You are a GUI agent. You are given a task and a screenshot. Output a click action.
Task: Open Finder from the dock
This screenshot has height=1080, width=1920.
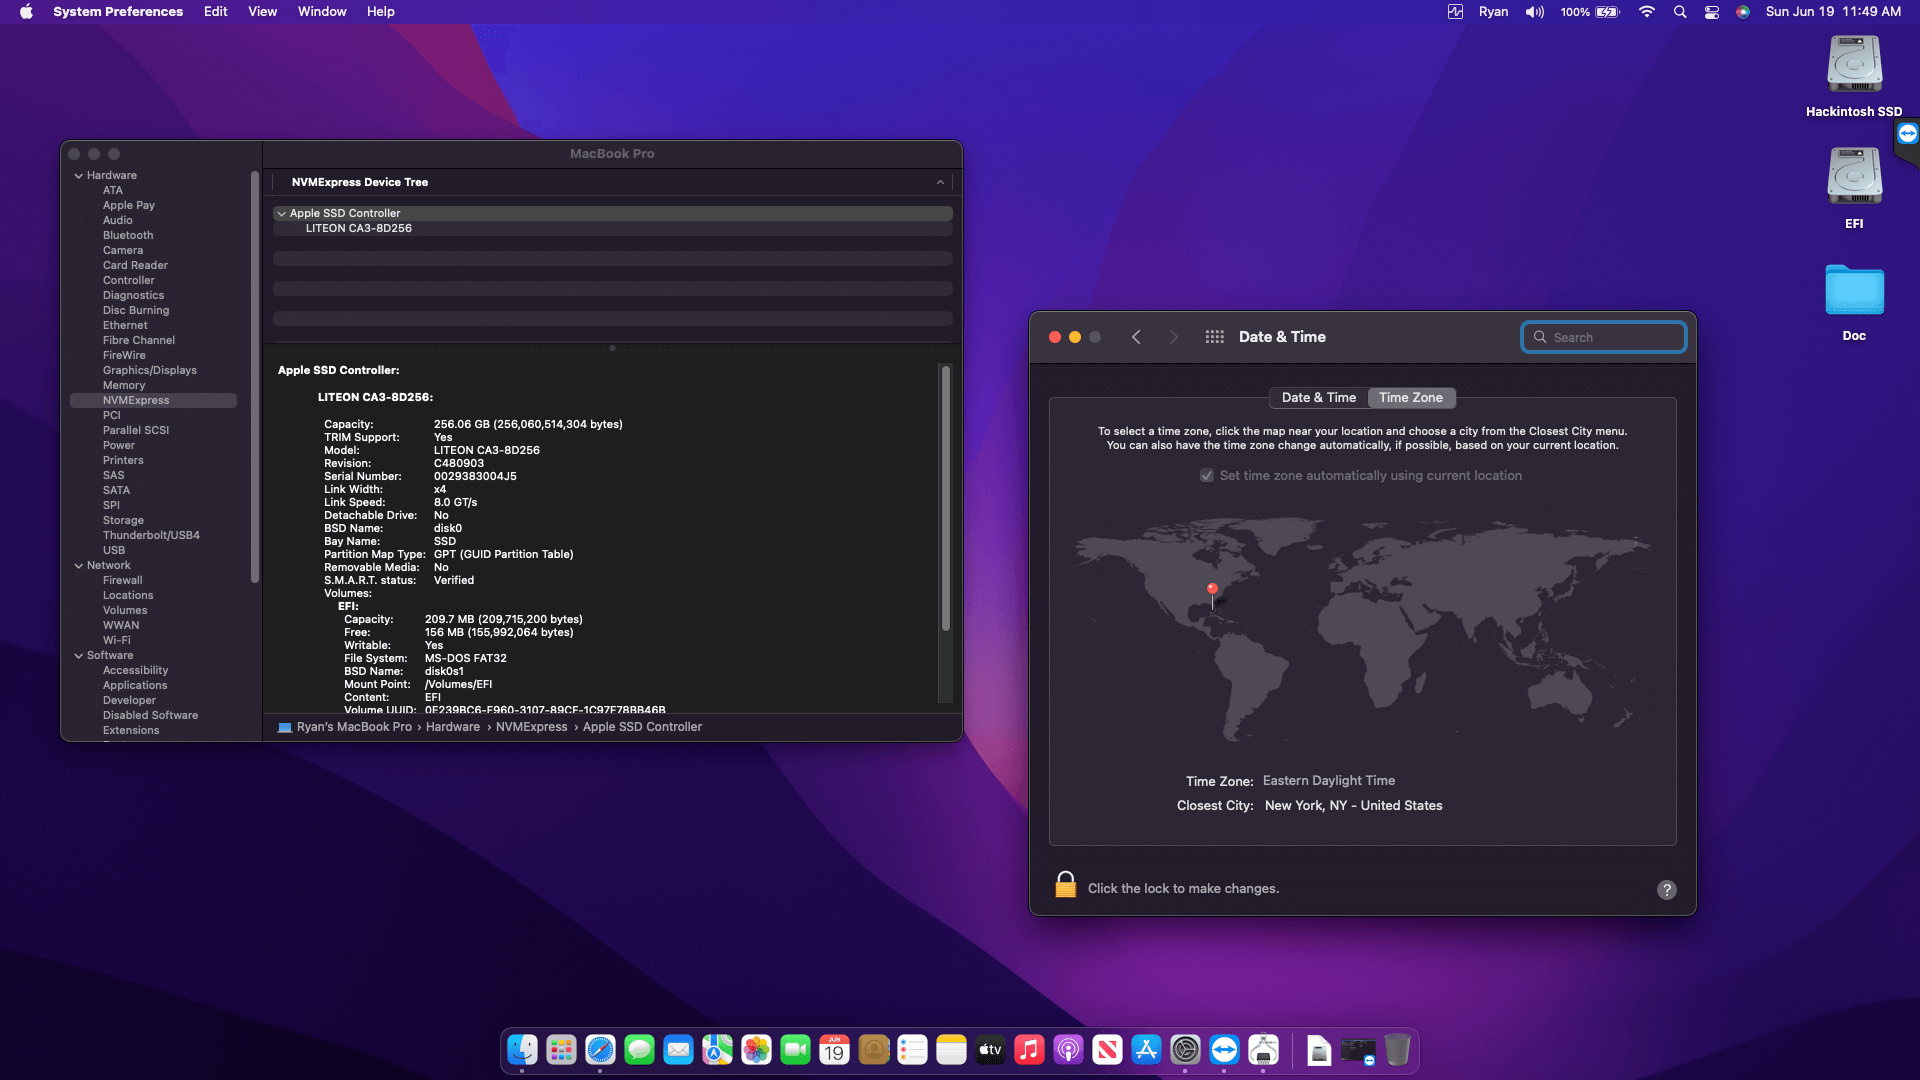pyautogui.click(x=522, y=1050)
